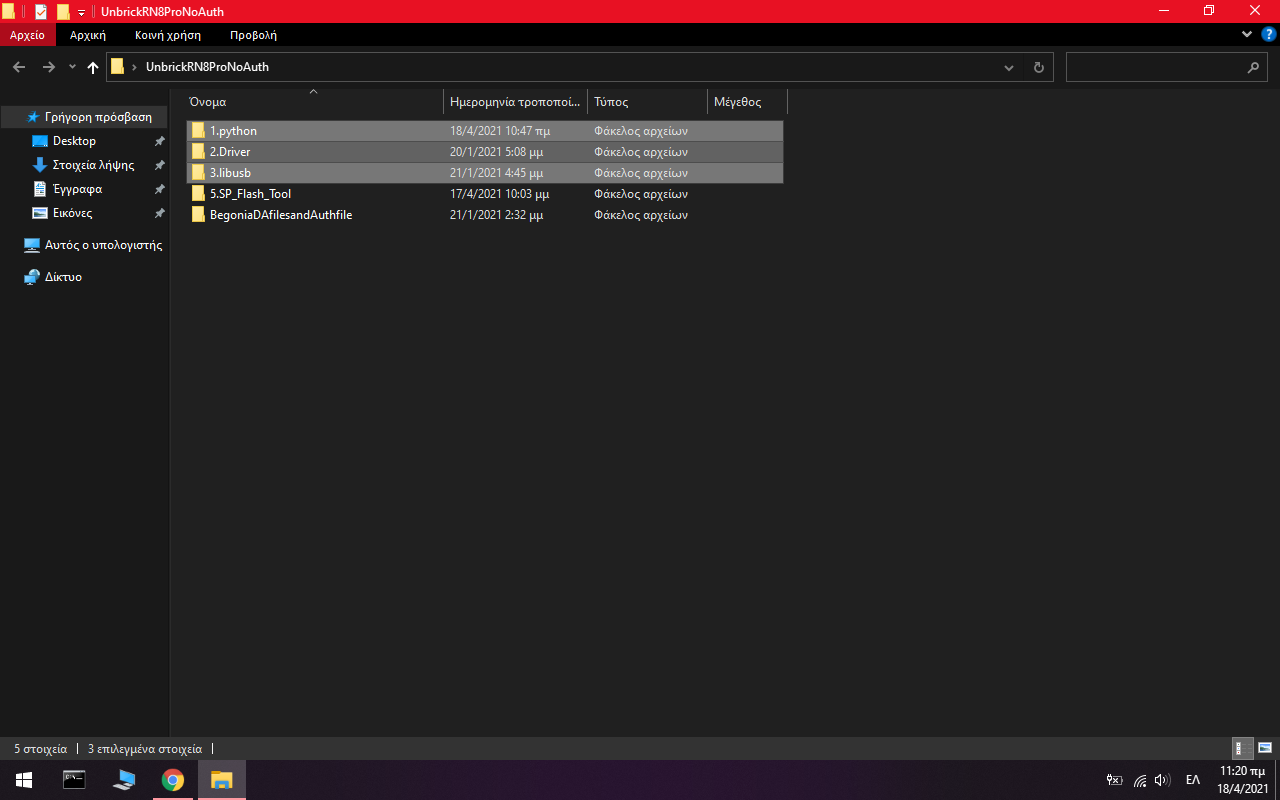The height and width of the screenshot is (800, 1280).
Task: Open the Αρχείο menu
Action: (27, 35)
